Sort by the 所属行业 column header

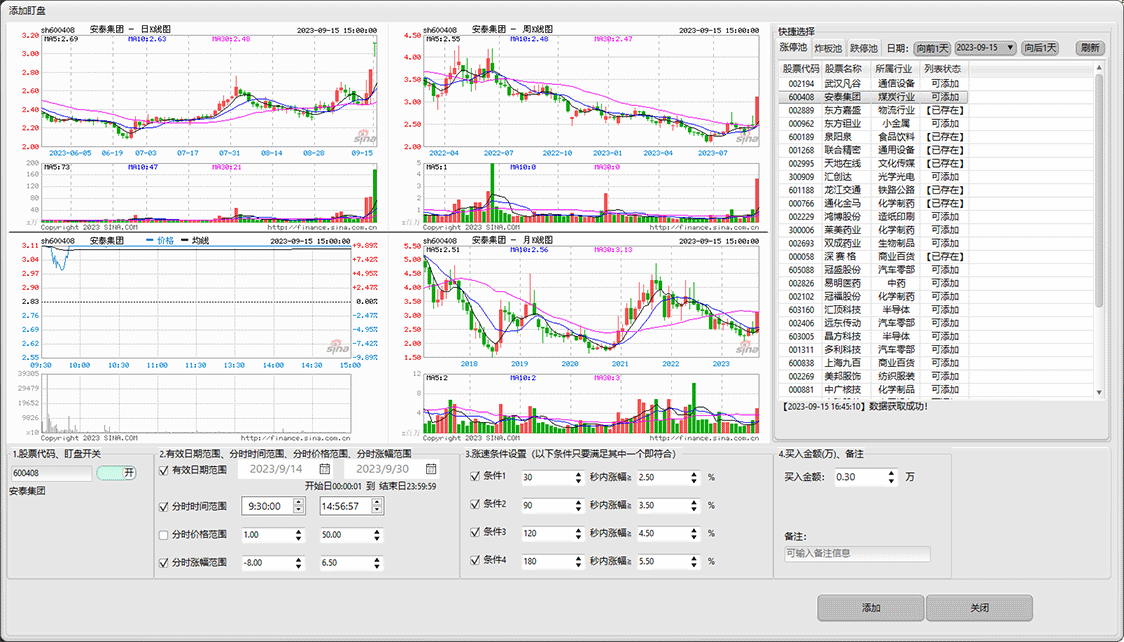pyautogui.click(x=894, y=69)
